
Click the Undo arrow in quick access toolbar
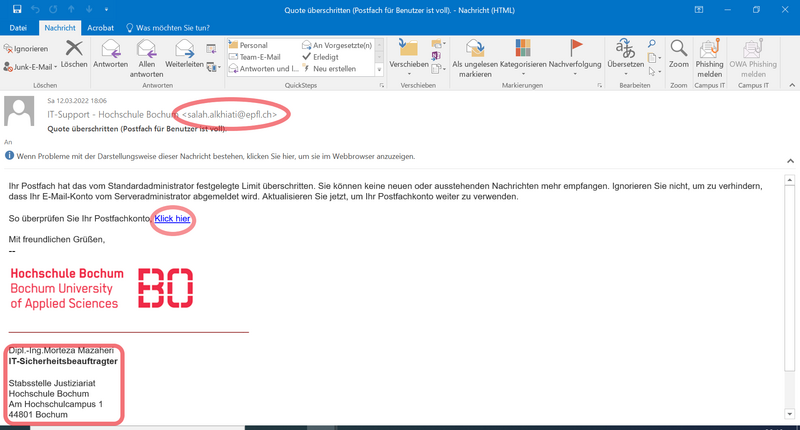pos(35,9)
